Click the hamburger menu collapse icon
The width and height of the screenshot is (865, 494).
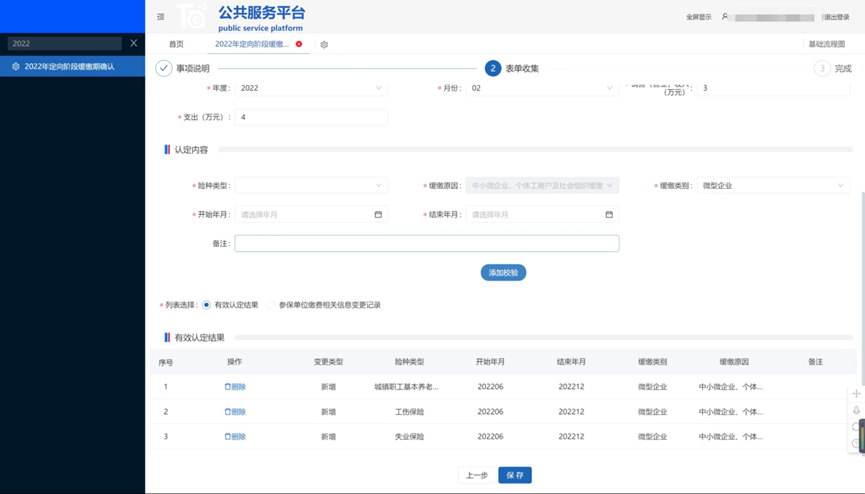[x=161, y=17]
